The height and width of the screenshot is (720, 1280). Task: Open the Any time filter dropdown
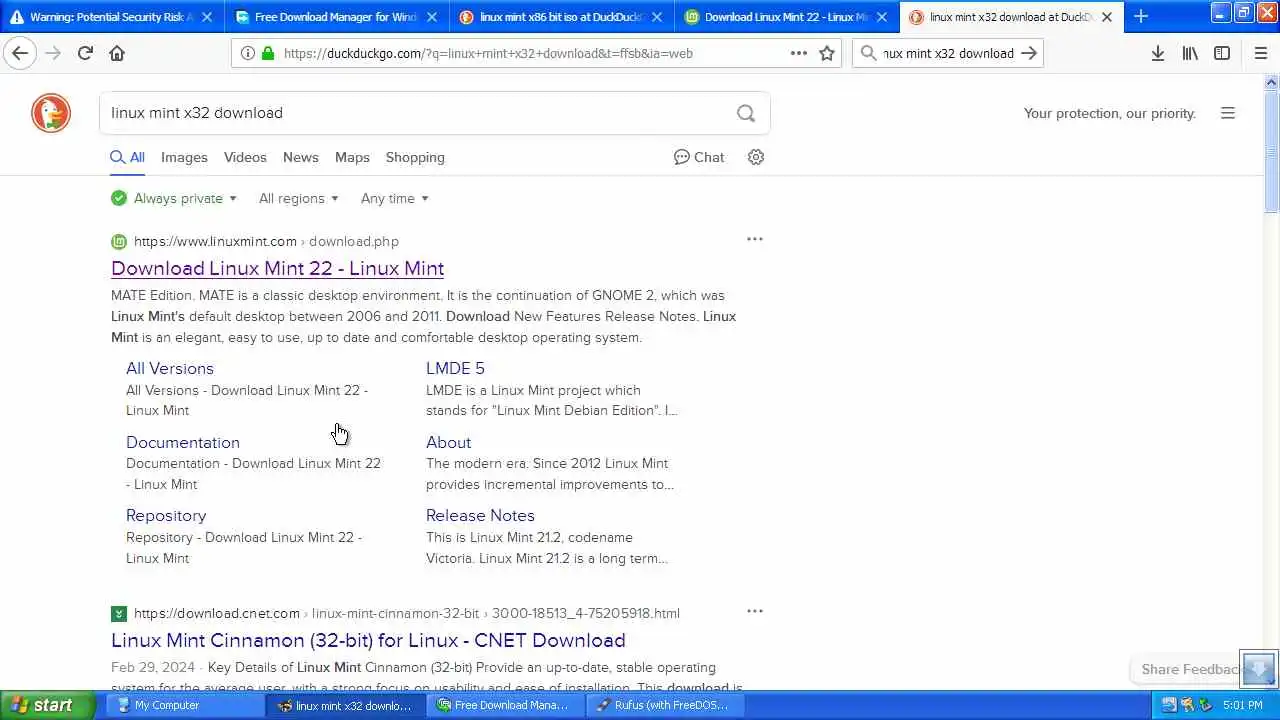395,198
